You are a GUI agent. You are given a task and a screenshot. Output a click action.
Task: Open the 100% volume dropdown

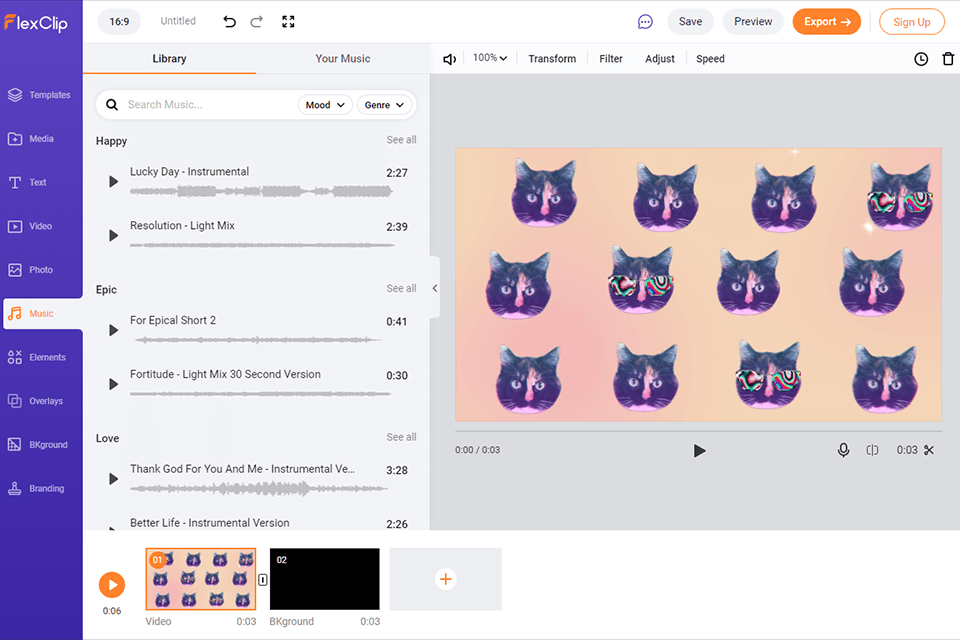coord(490,58)
